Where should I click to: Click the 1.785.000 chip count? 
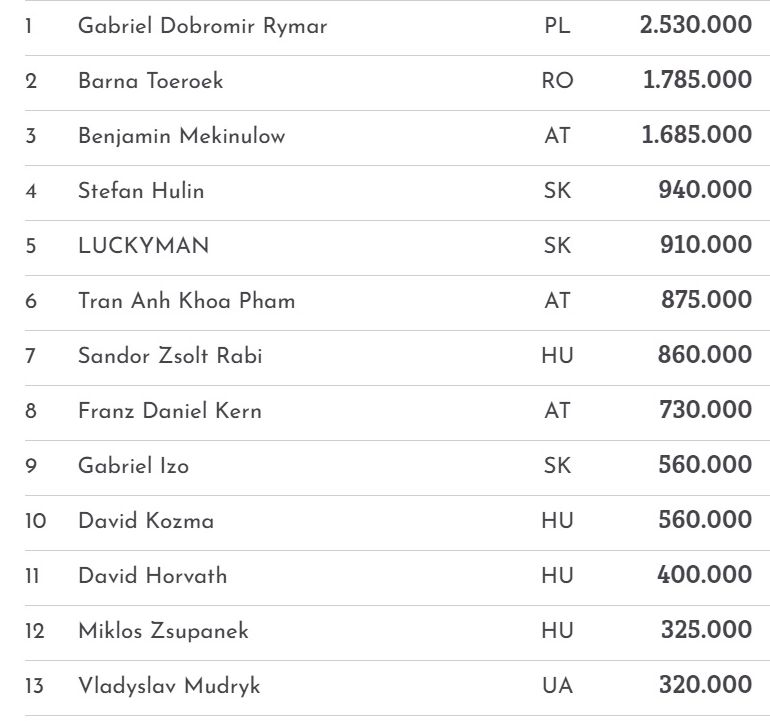[x=697, y=80]
